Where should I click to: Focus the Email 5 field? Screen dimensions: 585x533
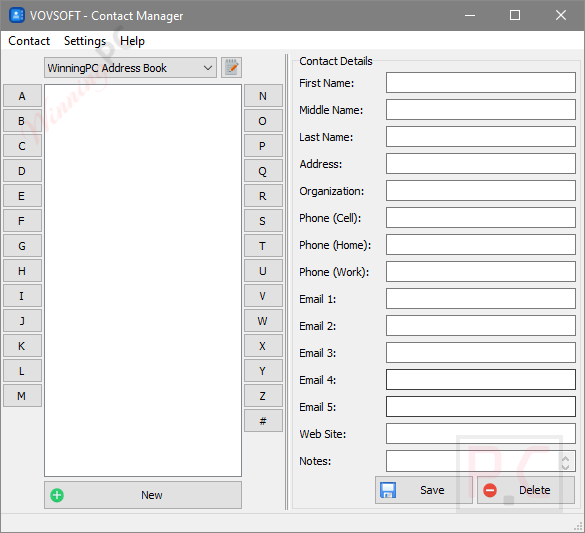point(481,407)
